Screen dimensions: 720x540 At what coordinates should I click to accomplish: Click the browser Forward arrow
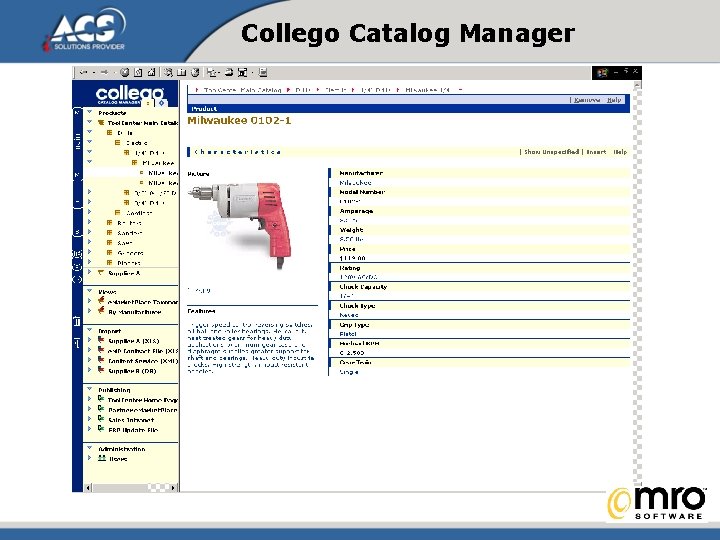[104, 72]
